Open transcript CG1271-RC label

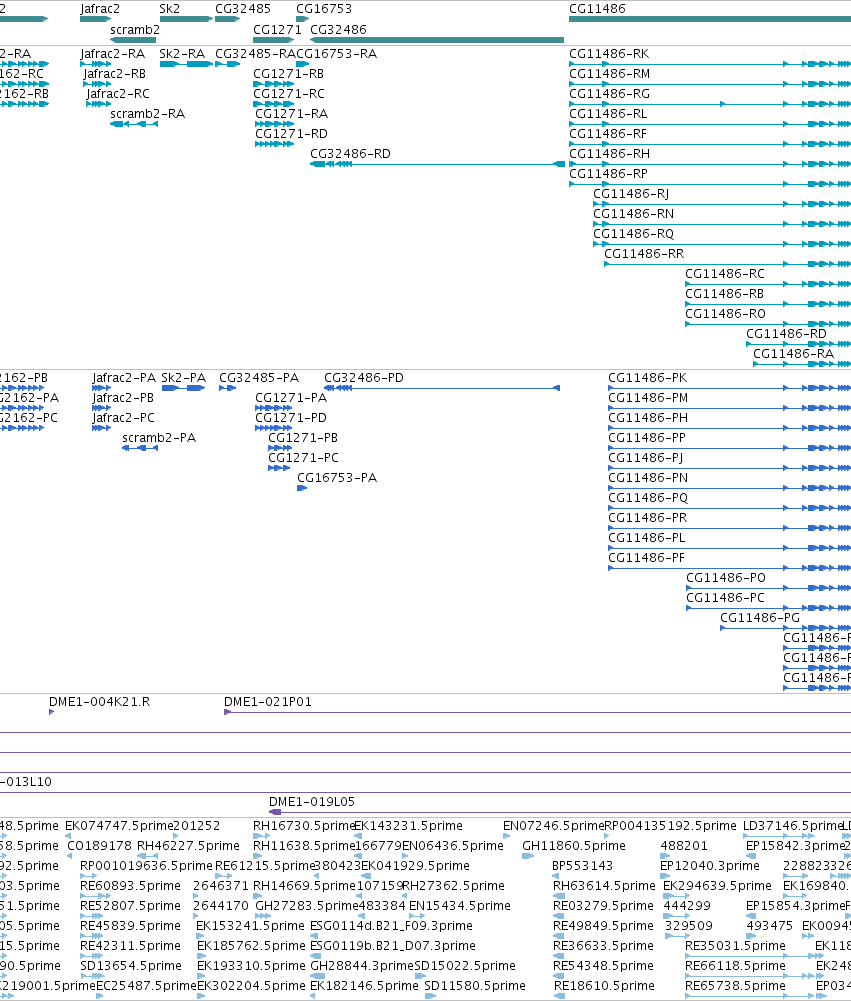click(289, 94)
